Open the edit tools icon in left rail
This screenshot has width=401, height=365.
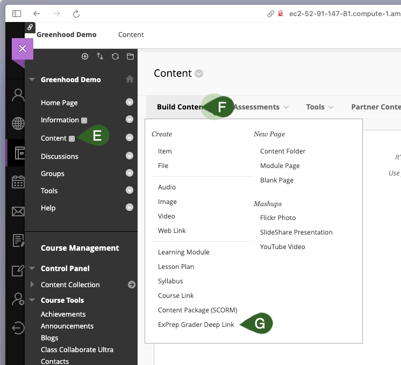click(x=18, y=270)
